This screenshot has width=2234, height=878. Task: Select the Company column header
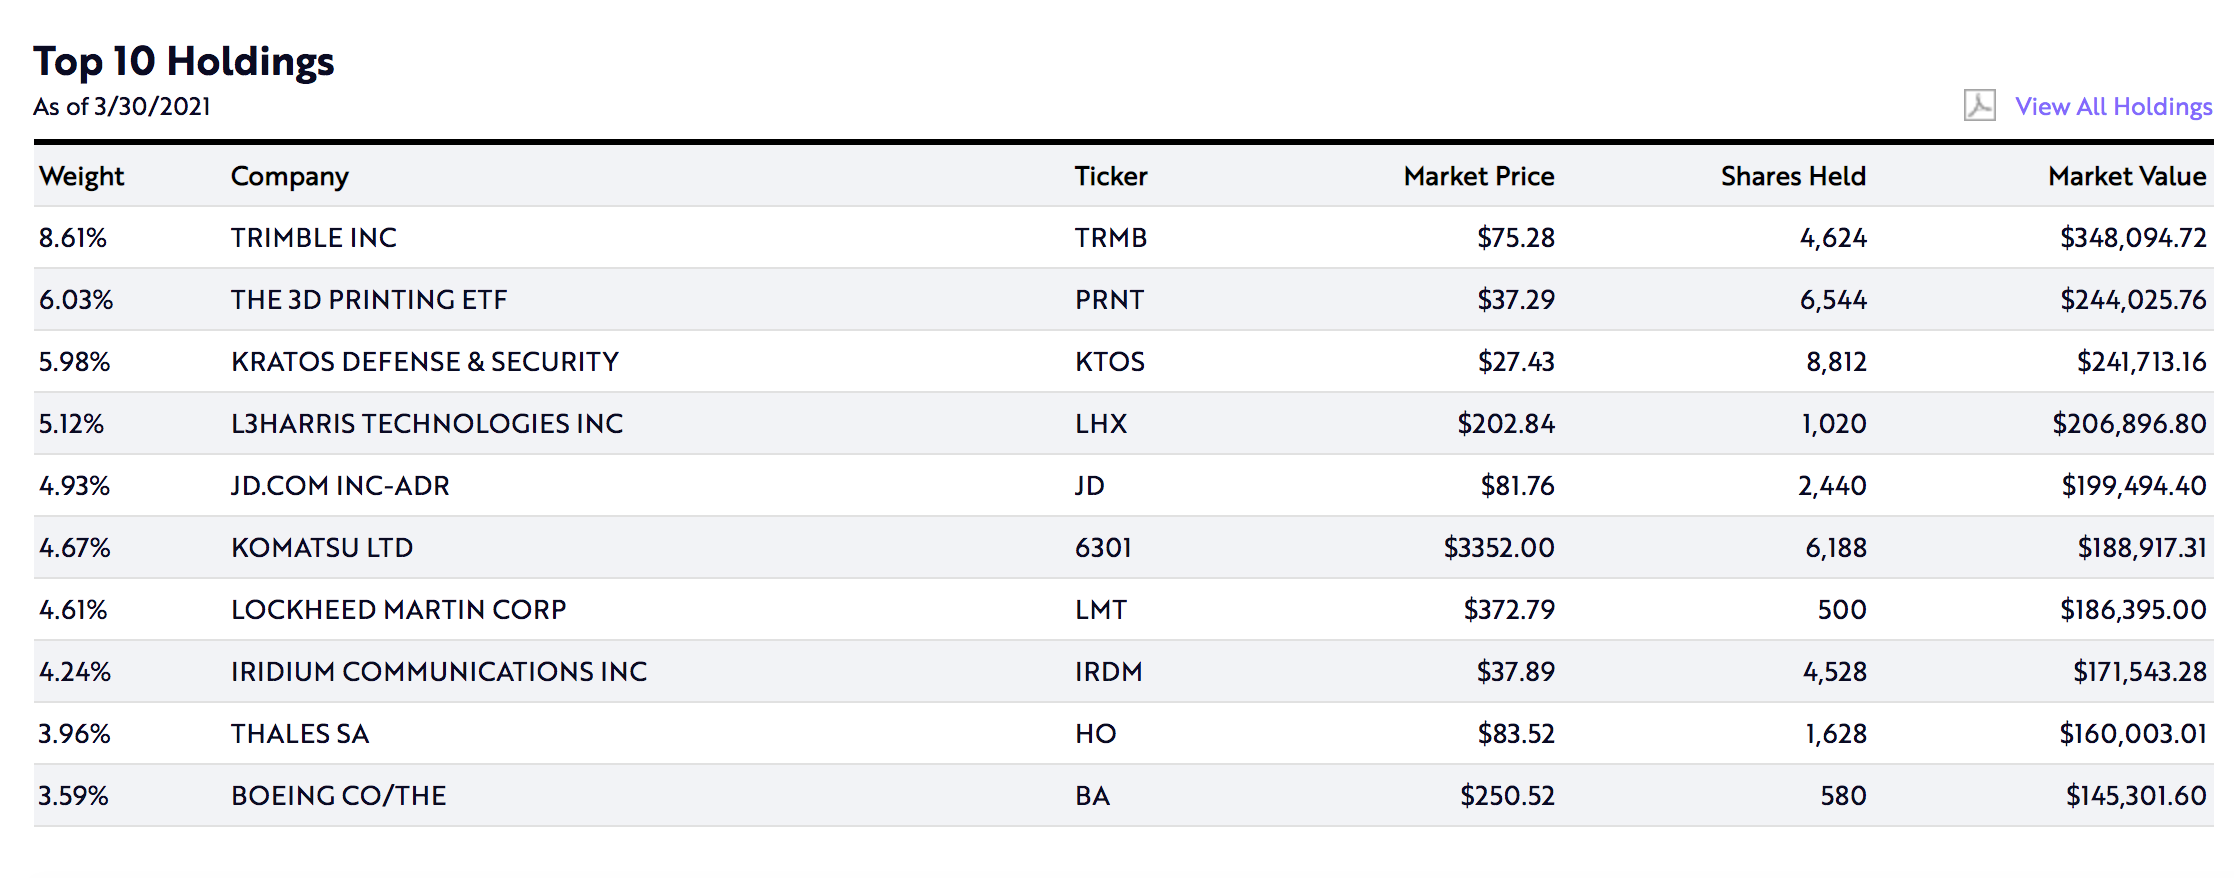tap(290, 177)
